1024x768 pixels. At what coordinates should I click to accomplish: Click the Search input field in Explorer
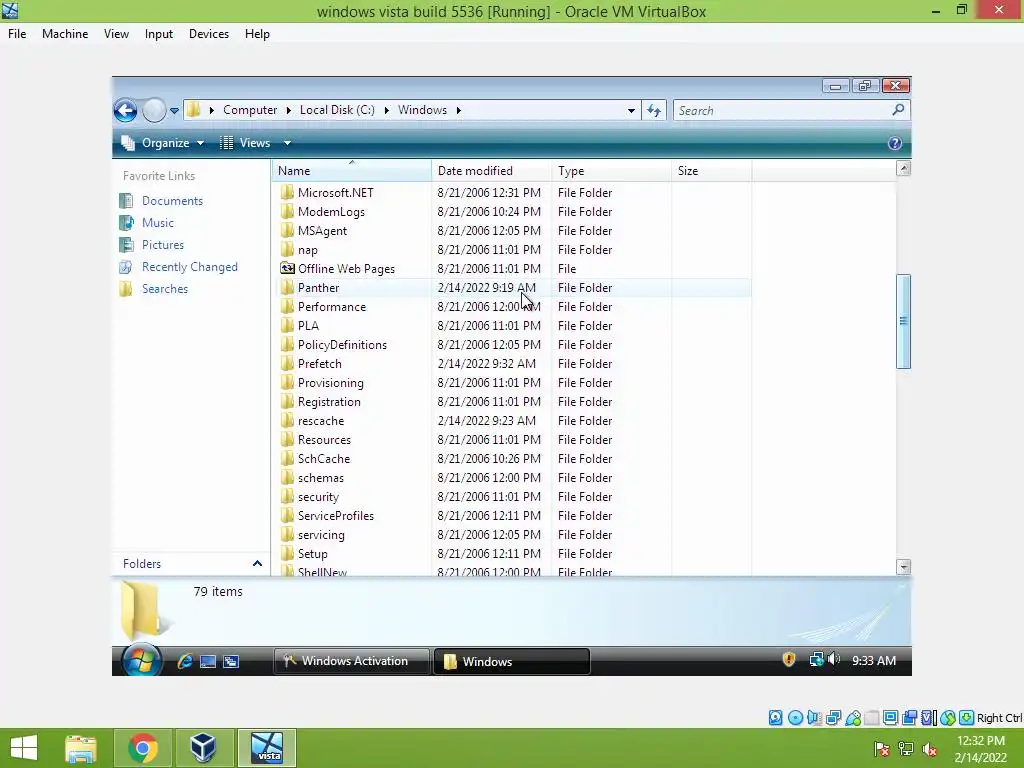(x=782, y=110)
